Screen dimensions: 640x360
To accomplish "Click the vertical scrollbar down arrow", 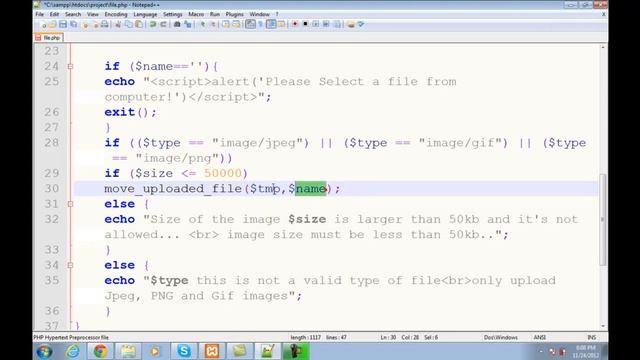I will pos(603,327).
